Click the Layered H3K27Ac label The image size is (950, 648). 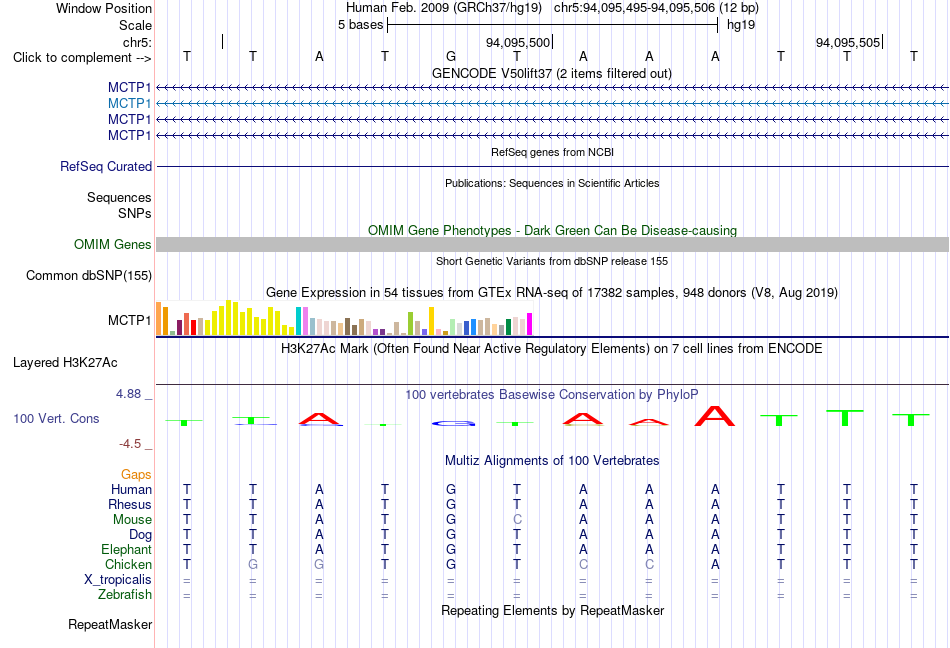[65, 363]
